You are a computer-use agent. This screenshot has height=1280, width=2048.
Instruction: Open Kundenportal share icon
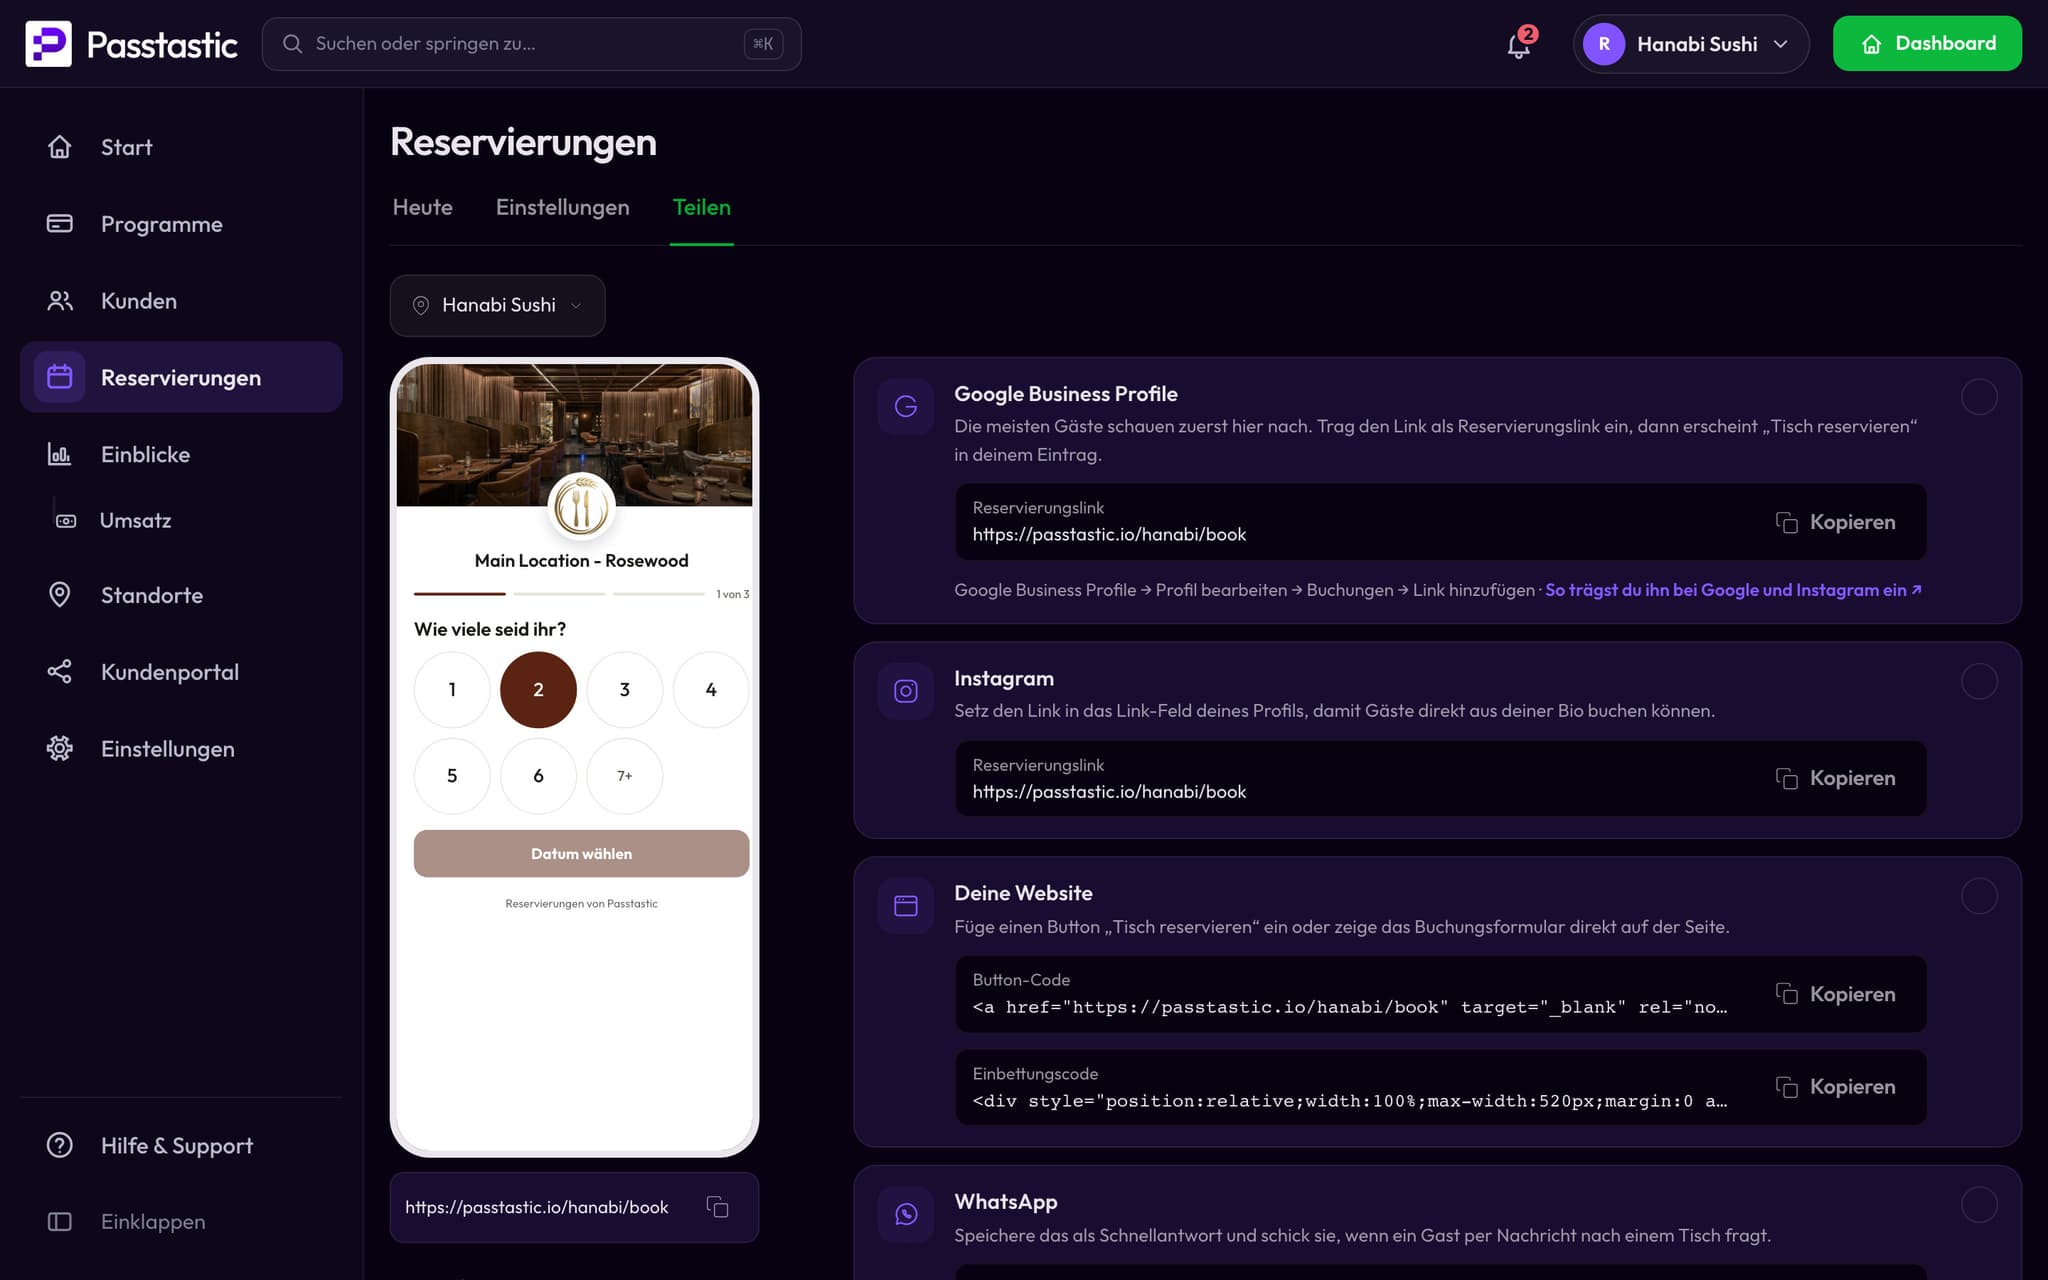60,671
